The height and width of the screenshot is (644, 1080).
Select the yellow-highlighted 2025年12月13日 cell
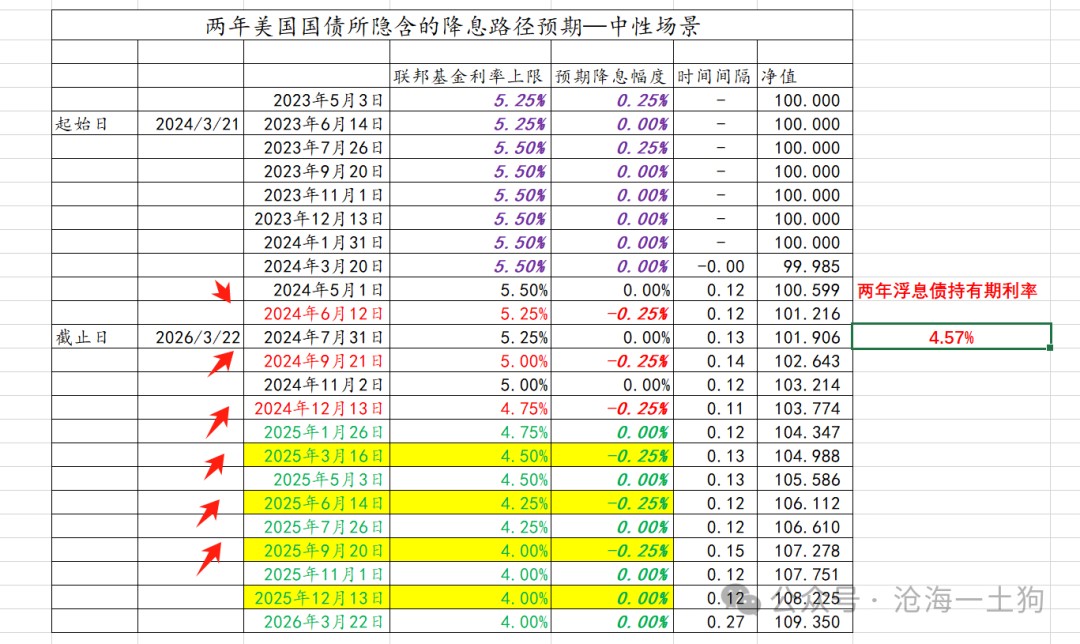tap(316, 598)
